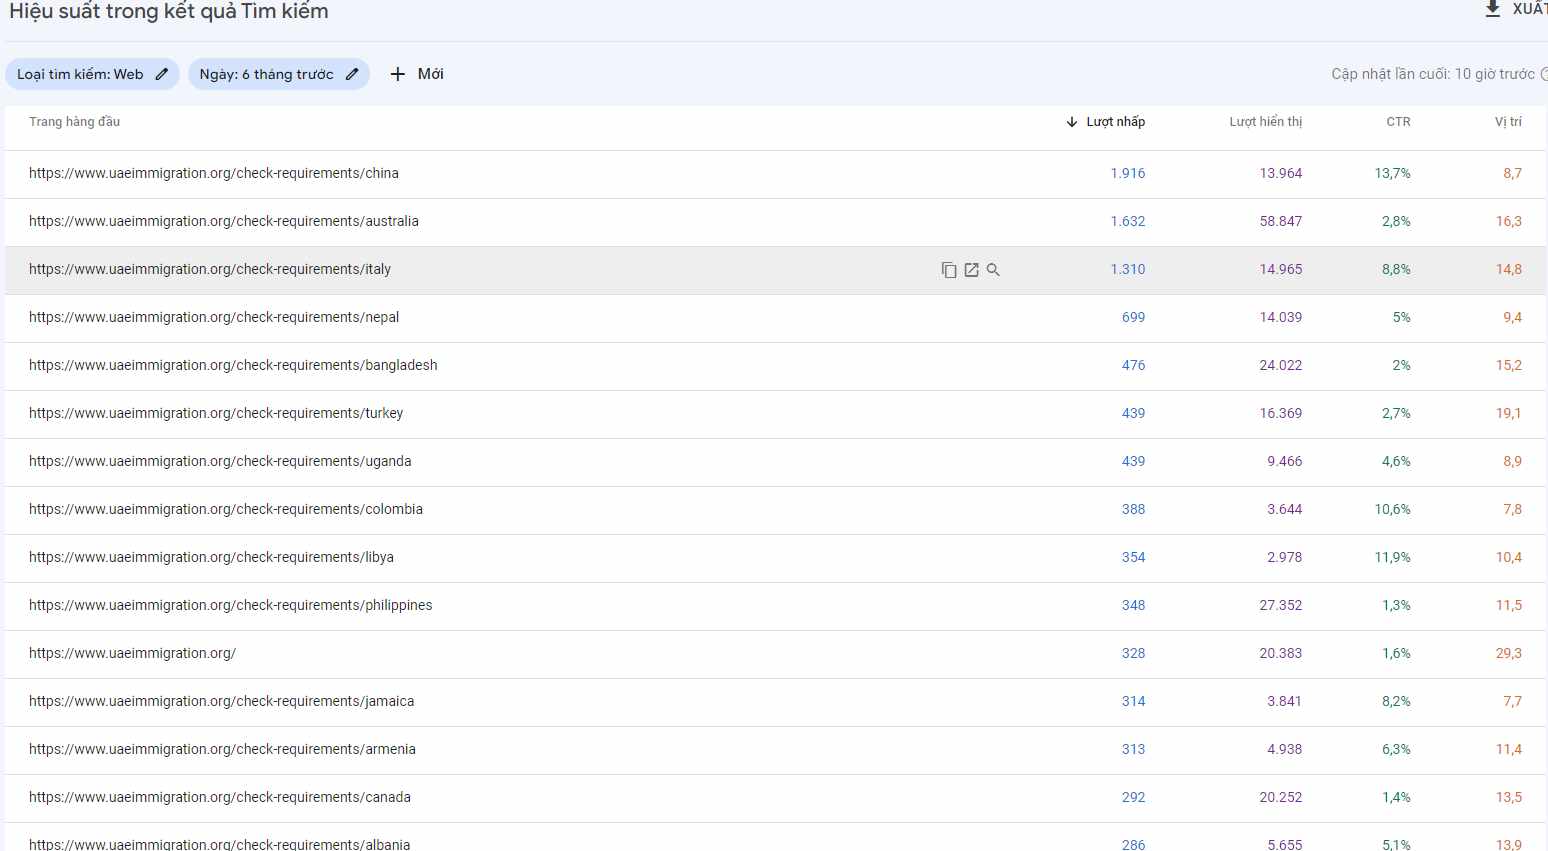The width and height of the screenshot is (1548, 851).
Task: Select the check-requirements/turkey row URL
Action: tap(216, 413)
